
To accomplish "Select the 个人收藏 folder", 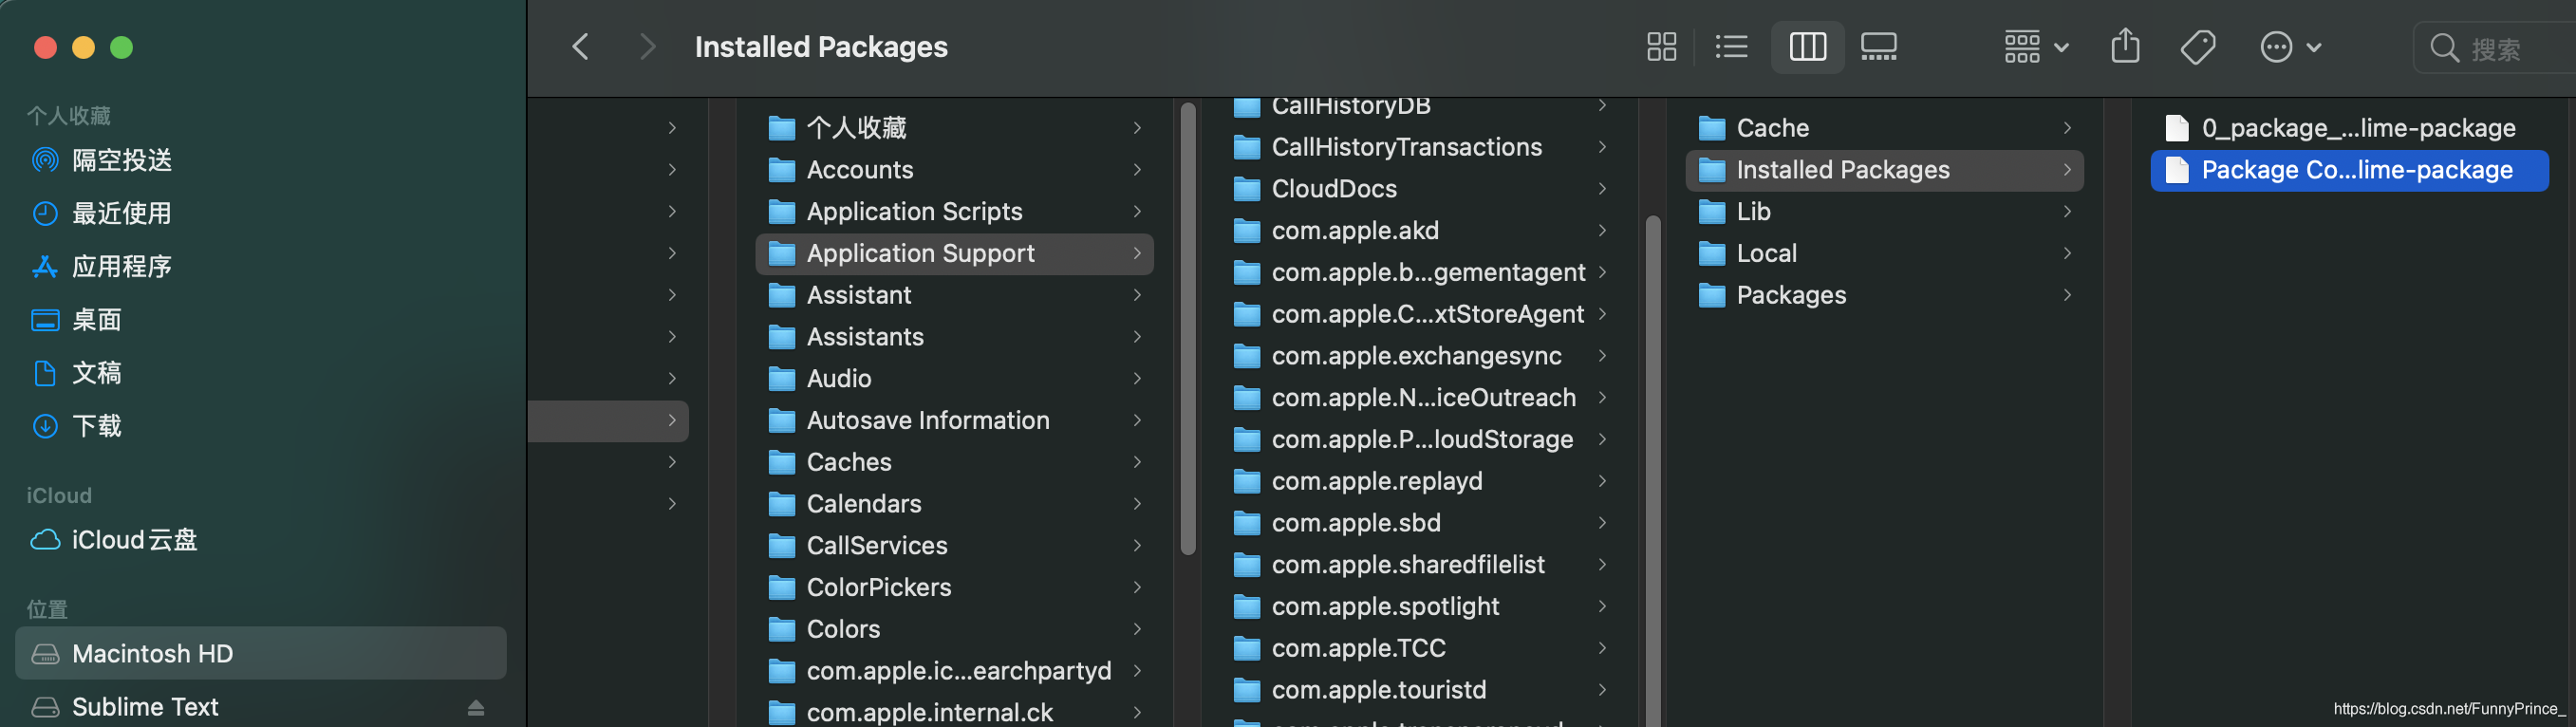I will (x=954, y=128).
